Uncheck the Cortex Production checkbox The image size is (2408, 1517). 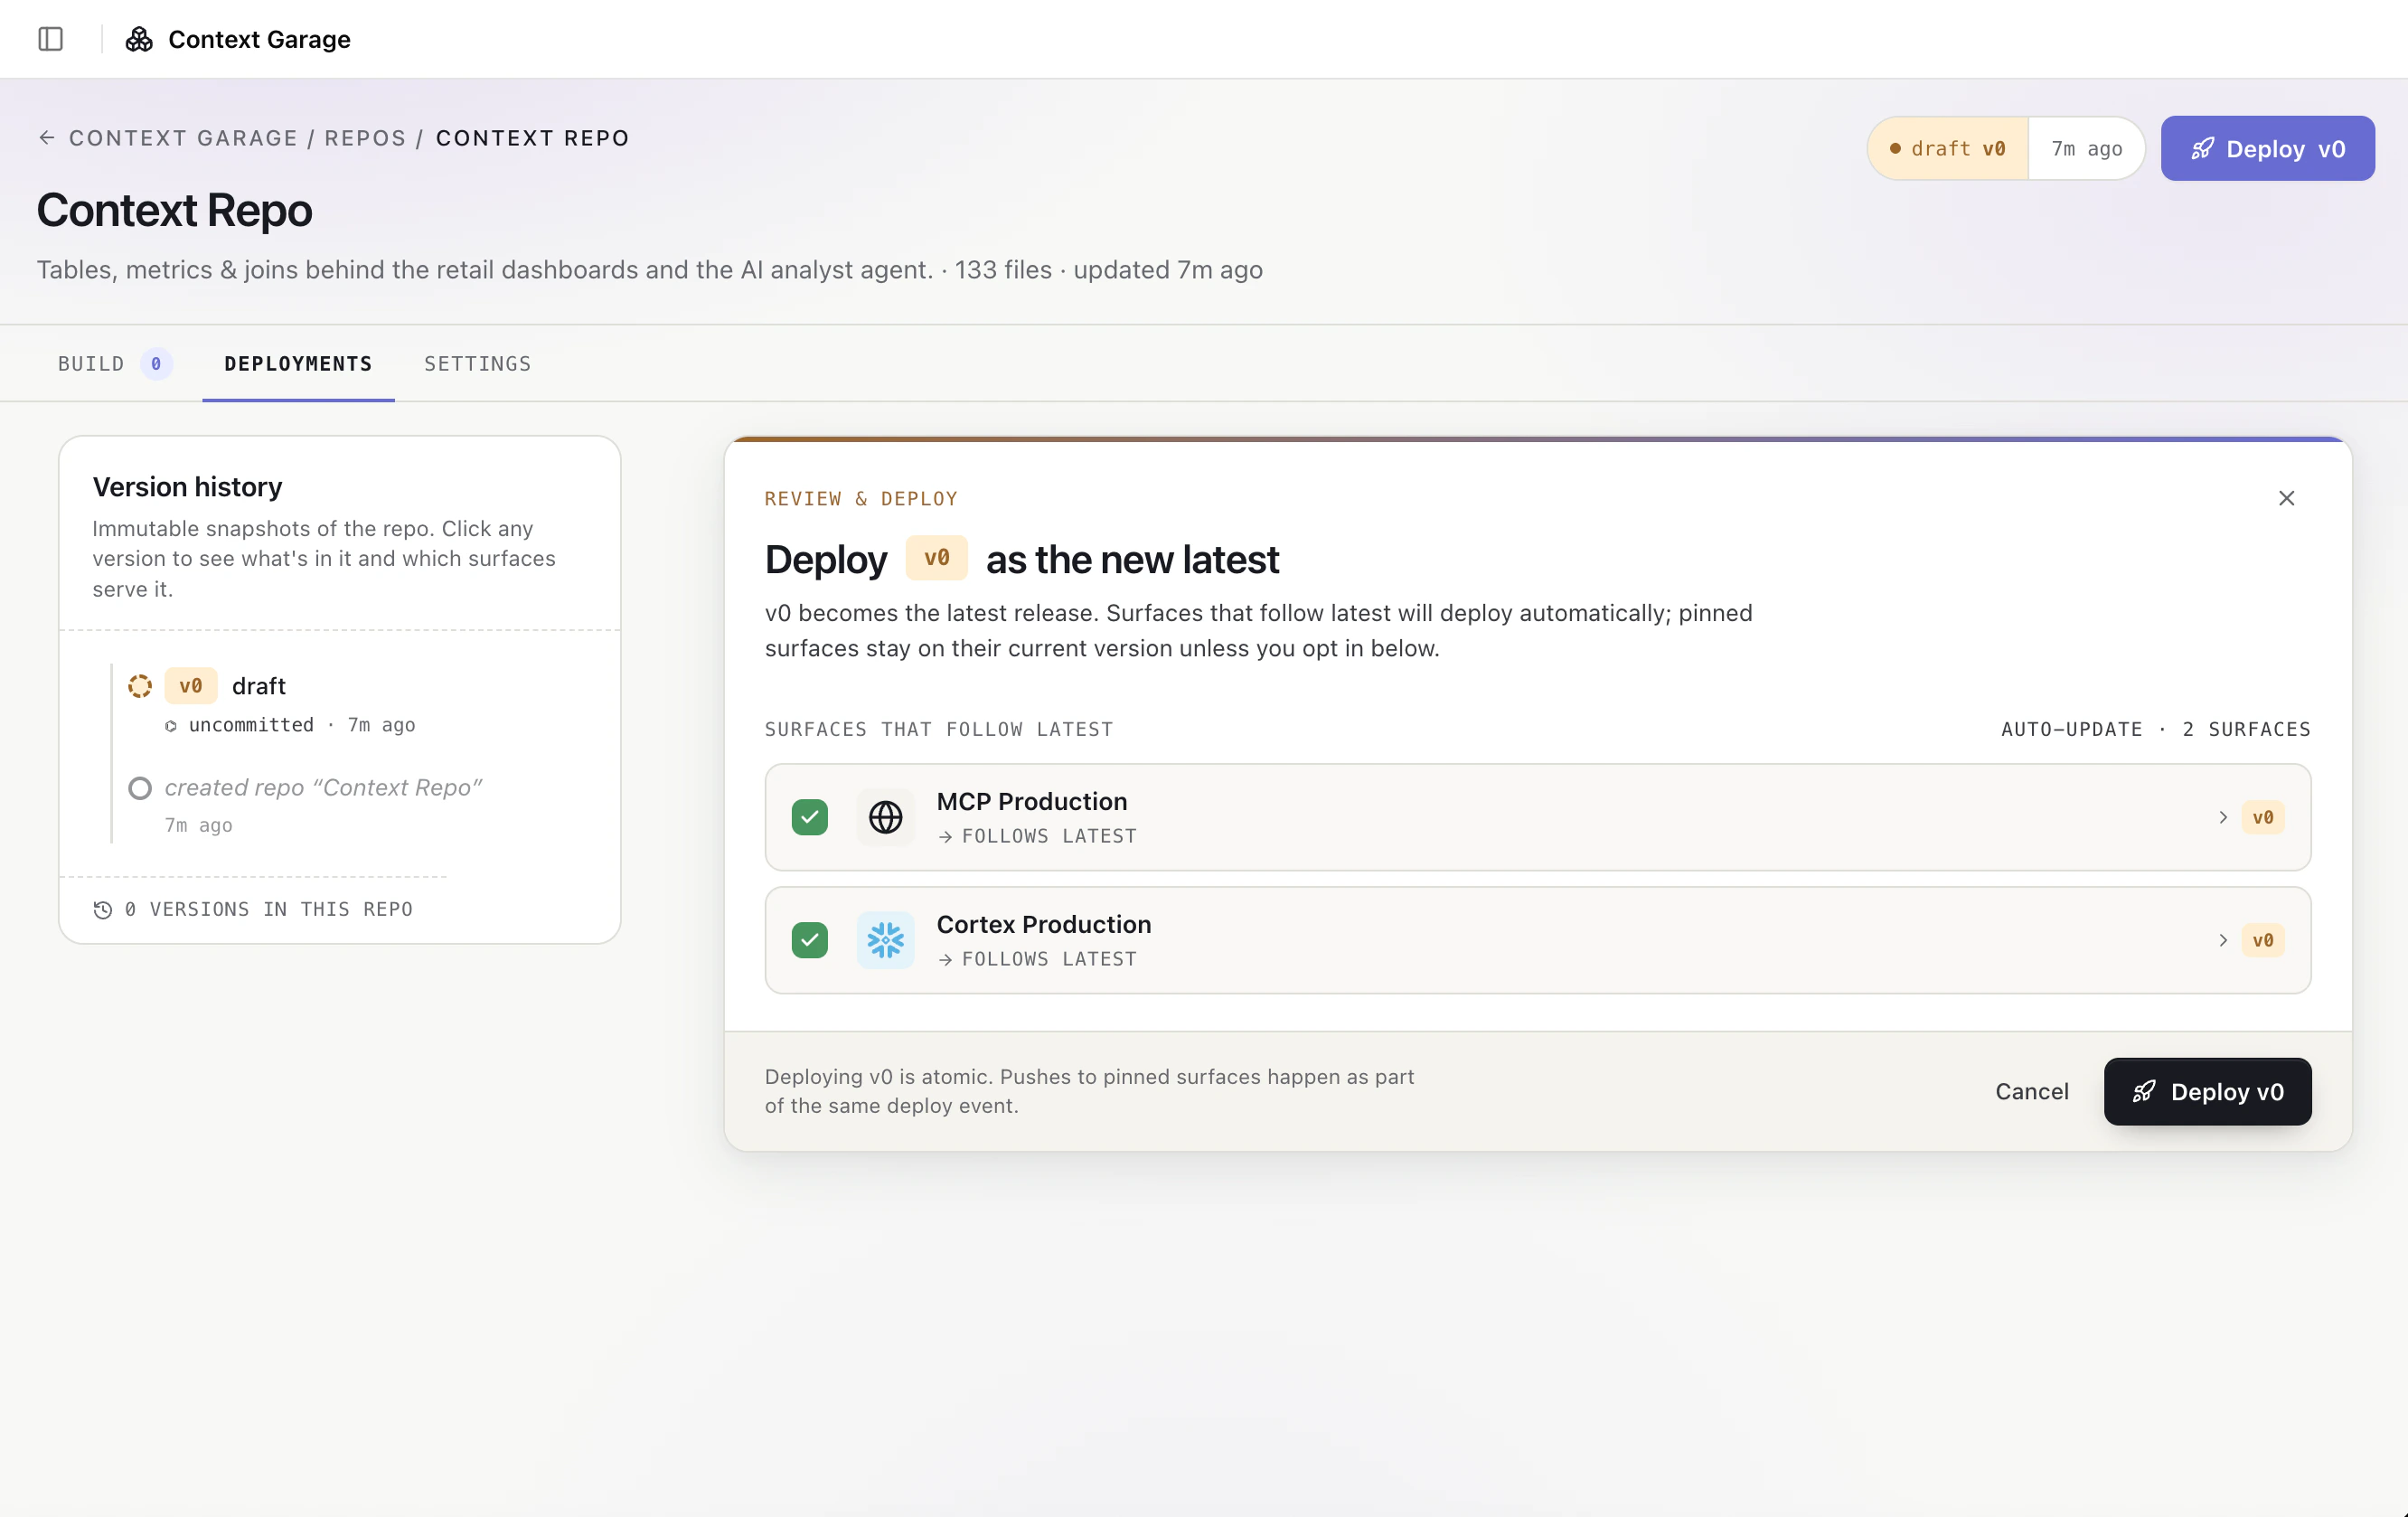click(x=809, y=940)
